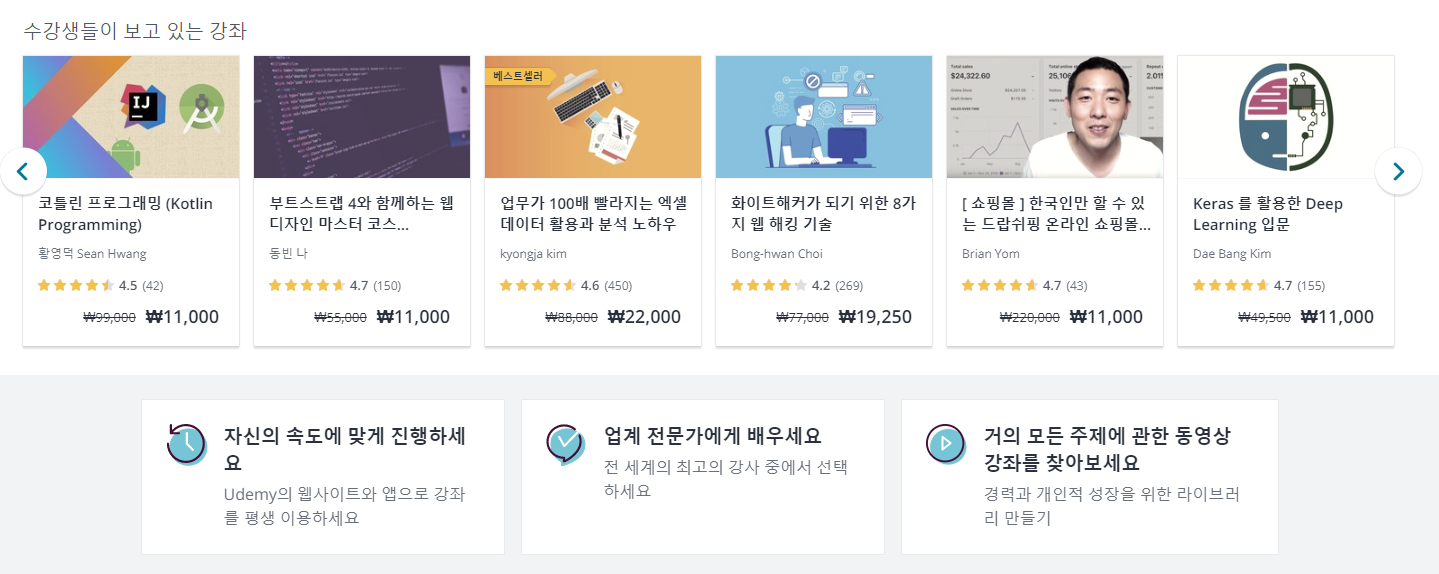Click the next carousel arrow

[1398, 171]
